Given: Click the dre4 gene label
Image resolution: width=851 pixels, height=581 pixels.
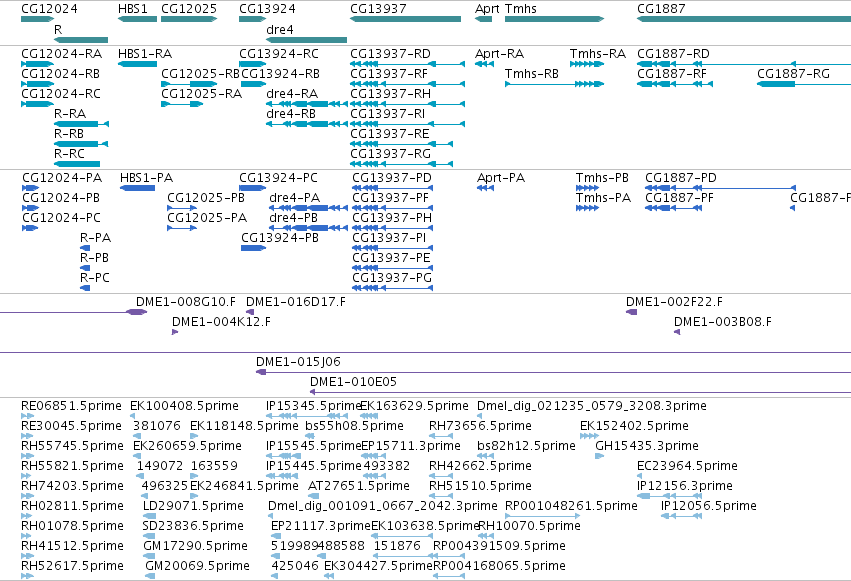Looking at the screenshot, I should pyautogui.click(x=280, y=30).
